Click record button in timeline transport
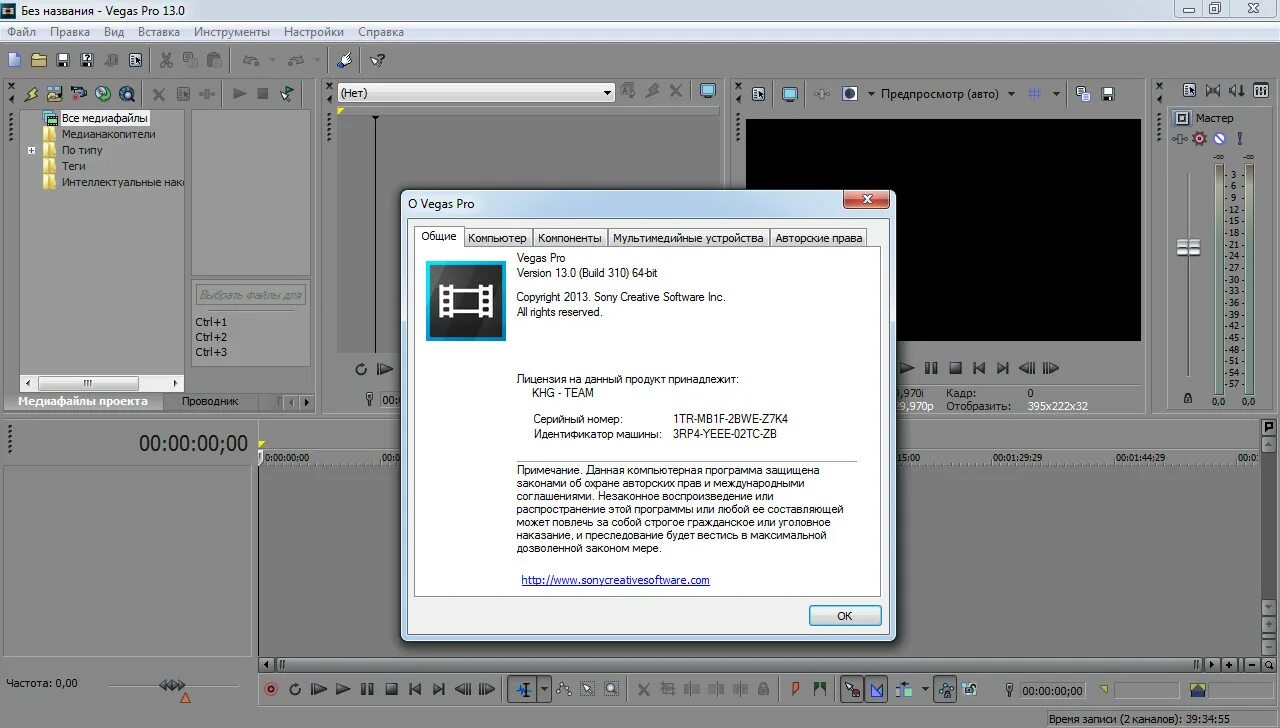 [x=270, y=689]
